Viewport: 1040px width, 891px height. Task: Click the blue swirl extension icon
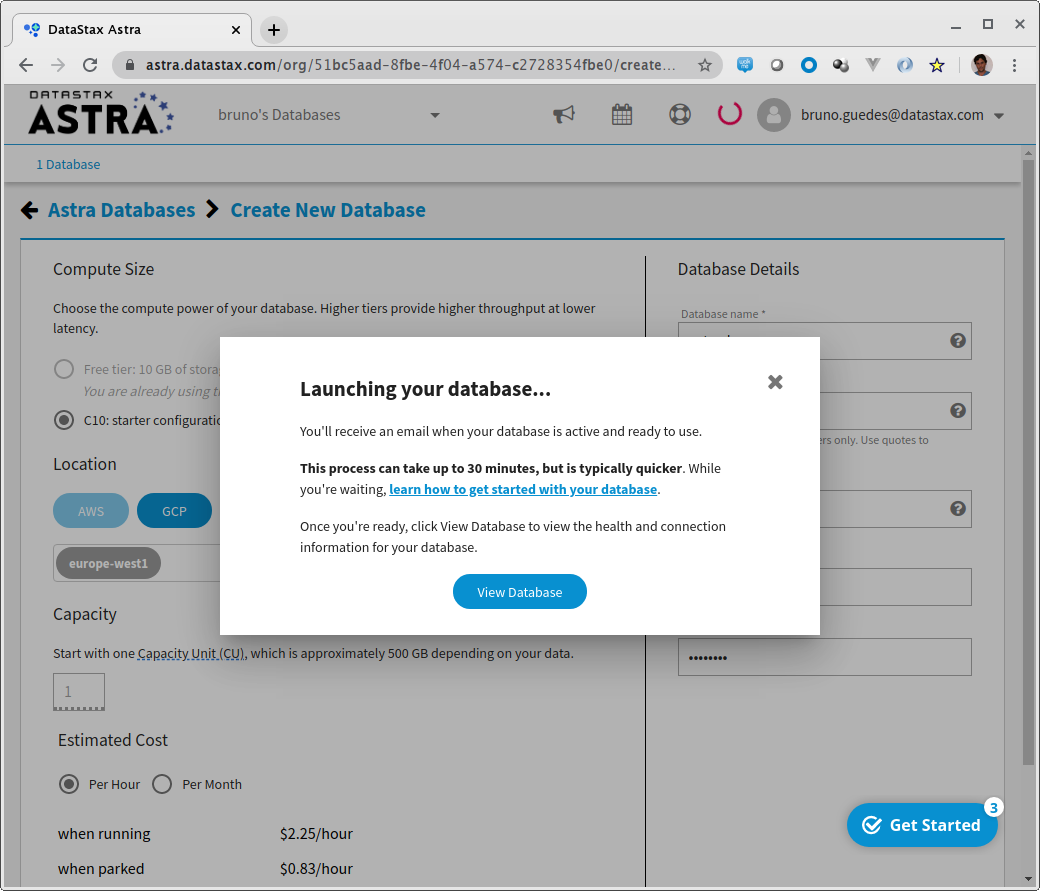pos(904,65)
